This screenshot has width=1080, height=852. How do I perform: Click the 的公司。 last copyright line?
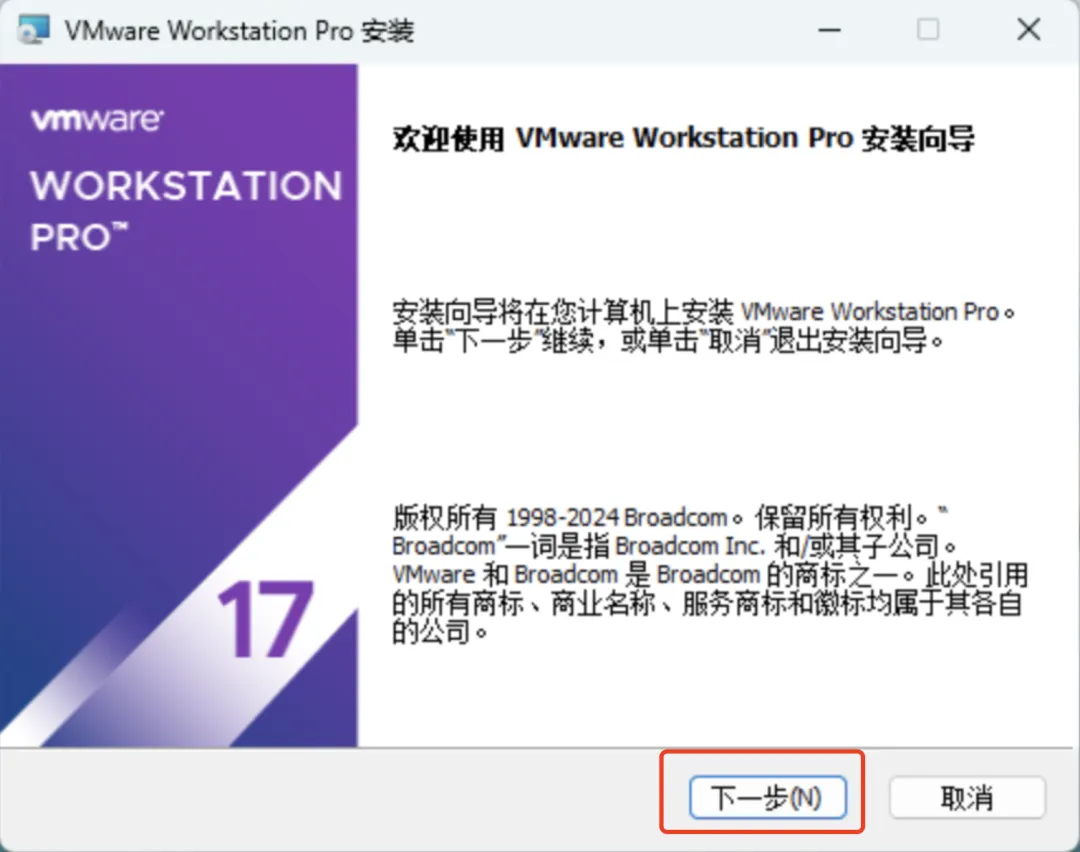pos(440,632)
